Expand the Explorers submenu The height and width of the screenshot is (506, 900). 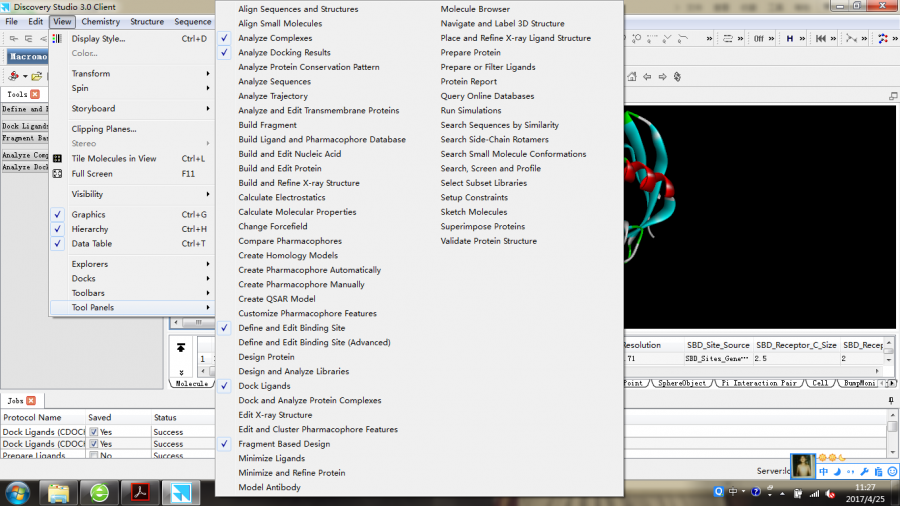pyautogui.click(x=133, y=264)
